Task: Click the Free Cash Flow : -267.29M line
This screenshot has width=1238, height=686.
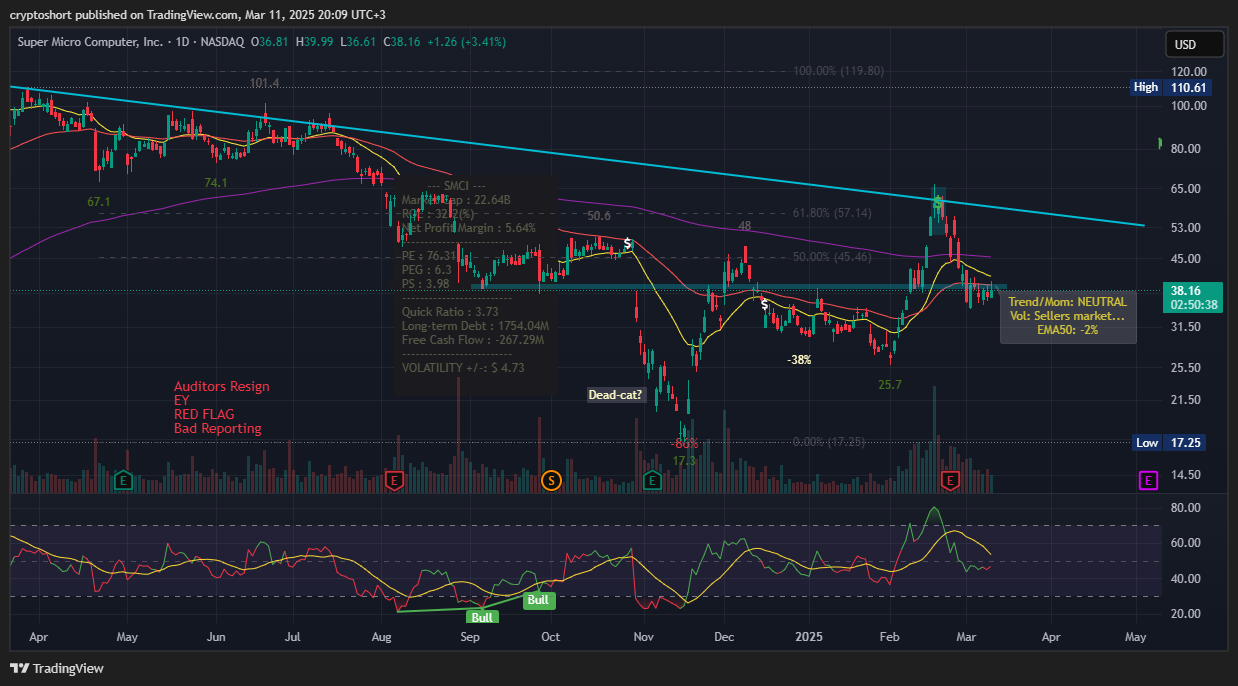Action: tap(472, 339)
